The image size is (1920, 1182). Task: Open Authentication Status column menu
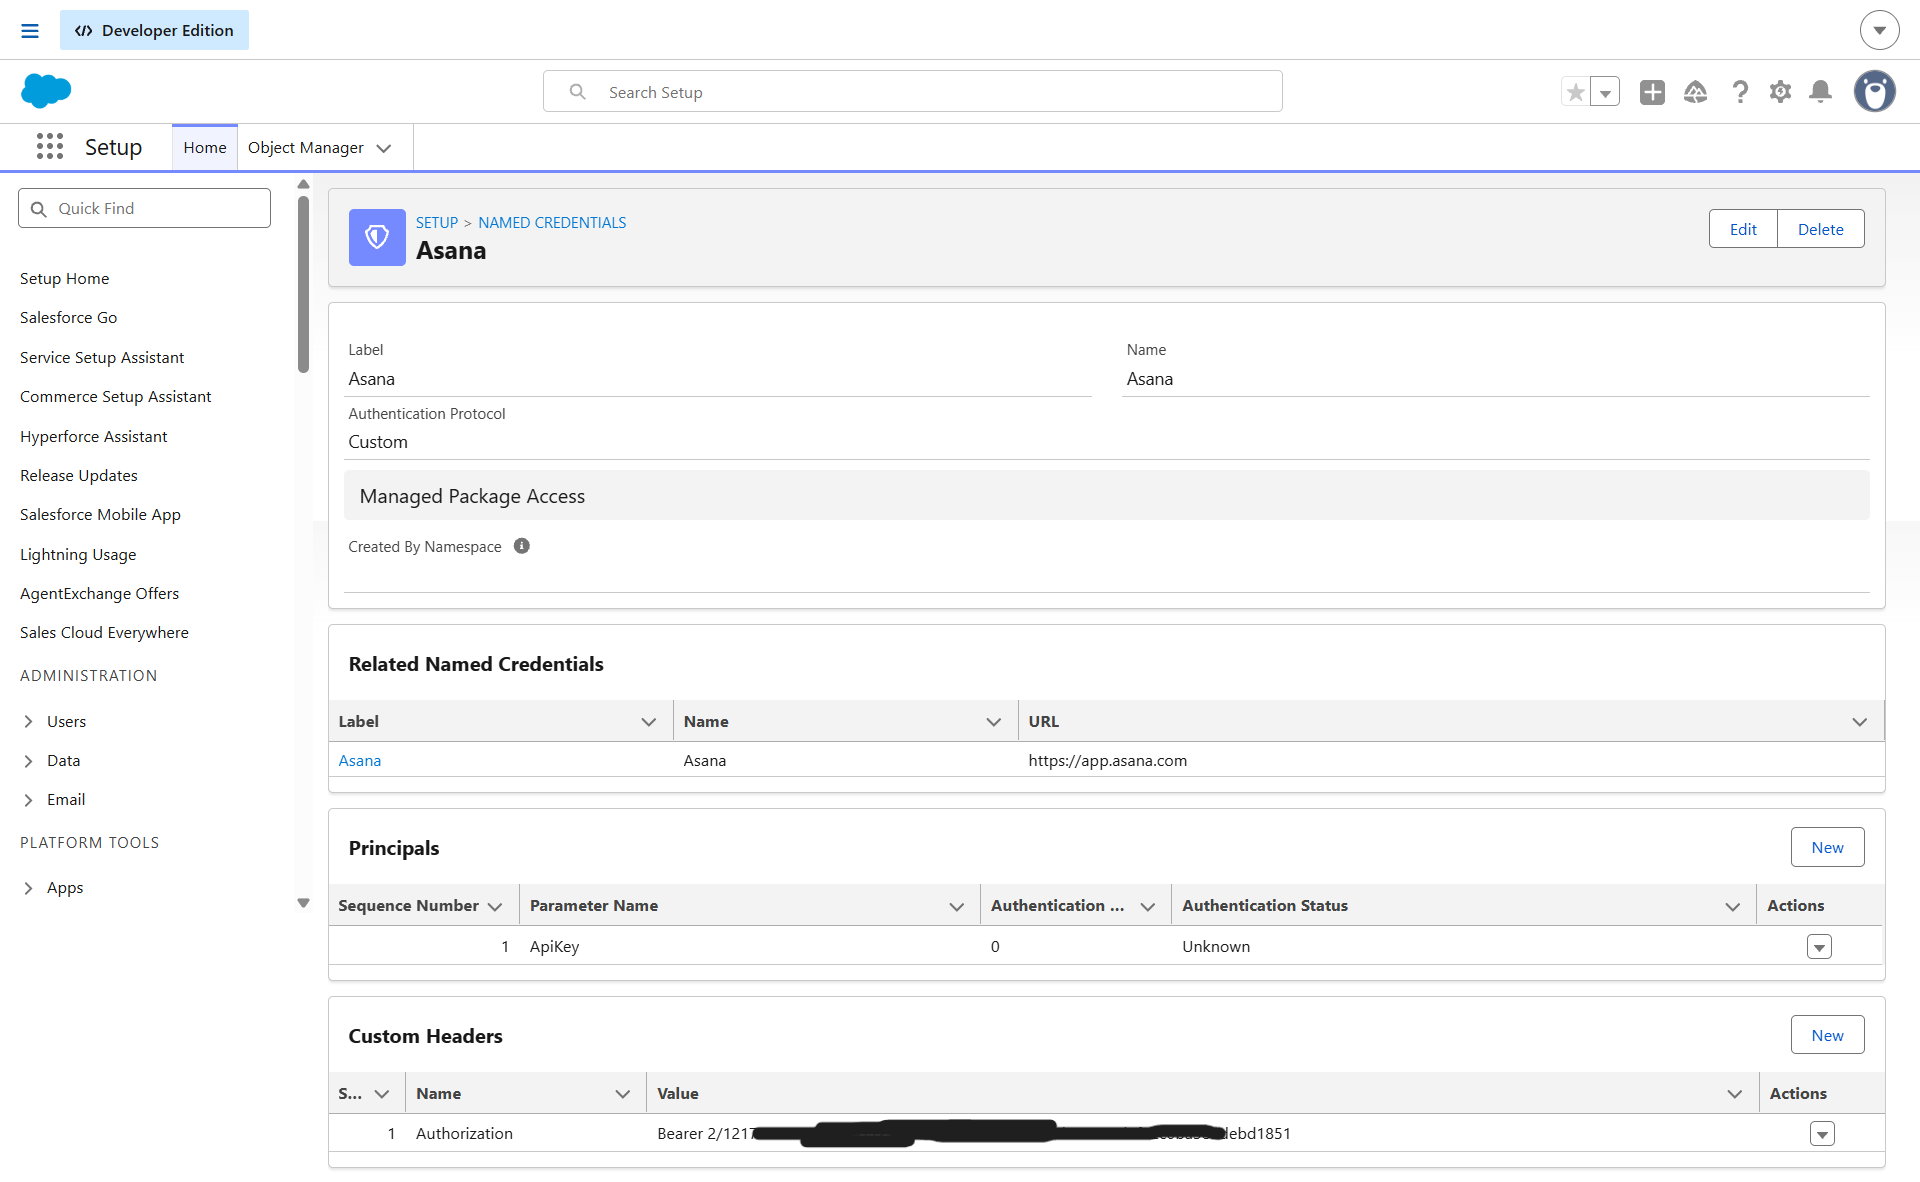coord(1732,906)
